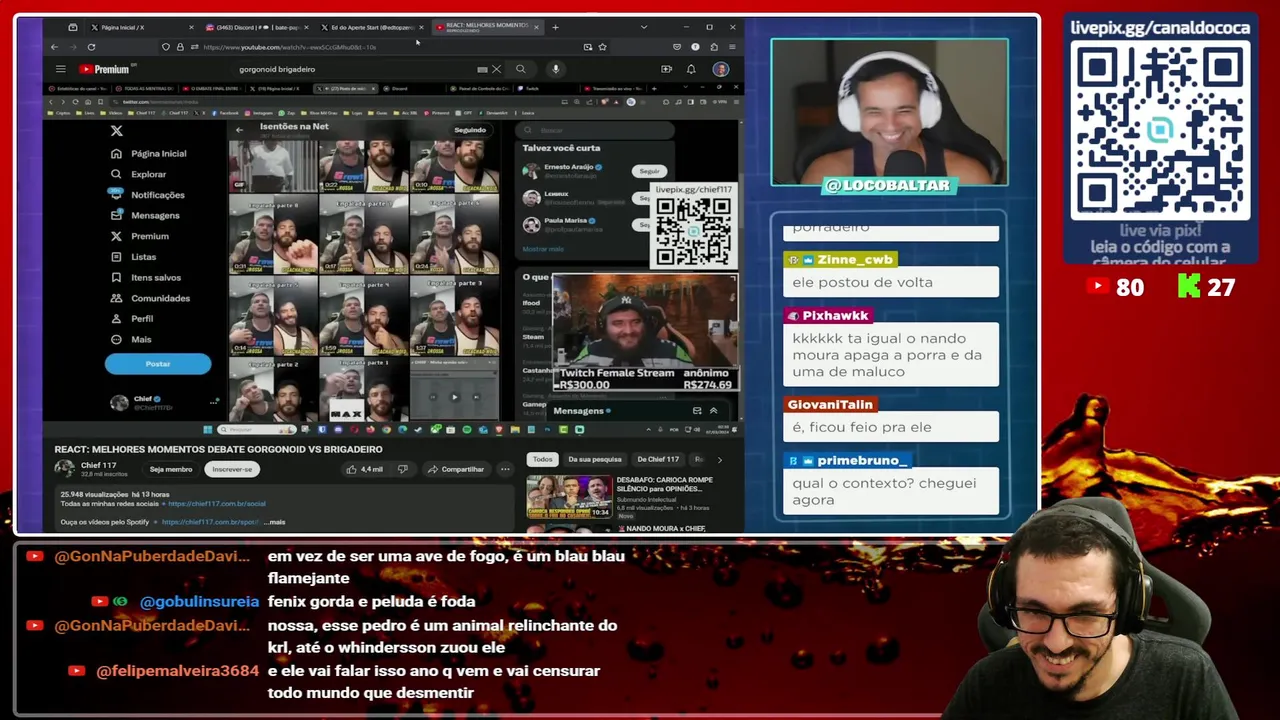
Task: Compose new message icon in Mensagens drawer
Action: 697,411
